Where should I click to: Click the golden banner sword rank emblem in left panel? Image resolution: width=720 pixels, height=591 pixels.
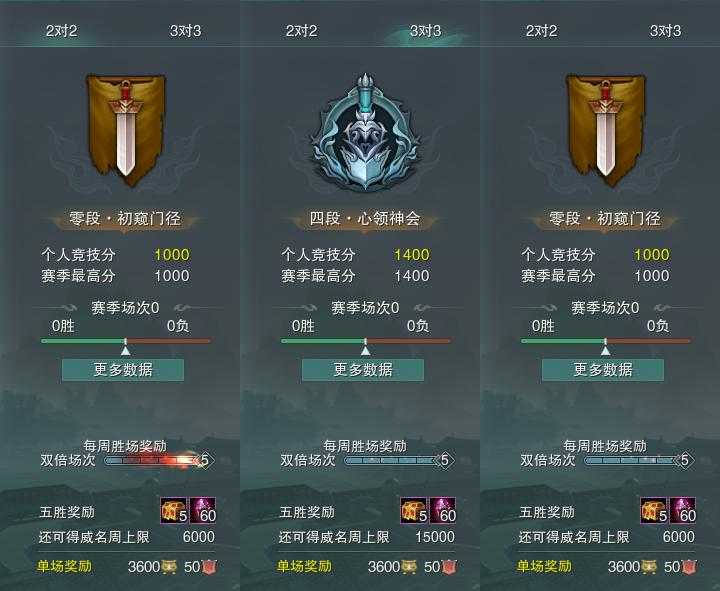(125, 130)
